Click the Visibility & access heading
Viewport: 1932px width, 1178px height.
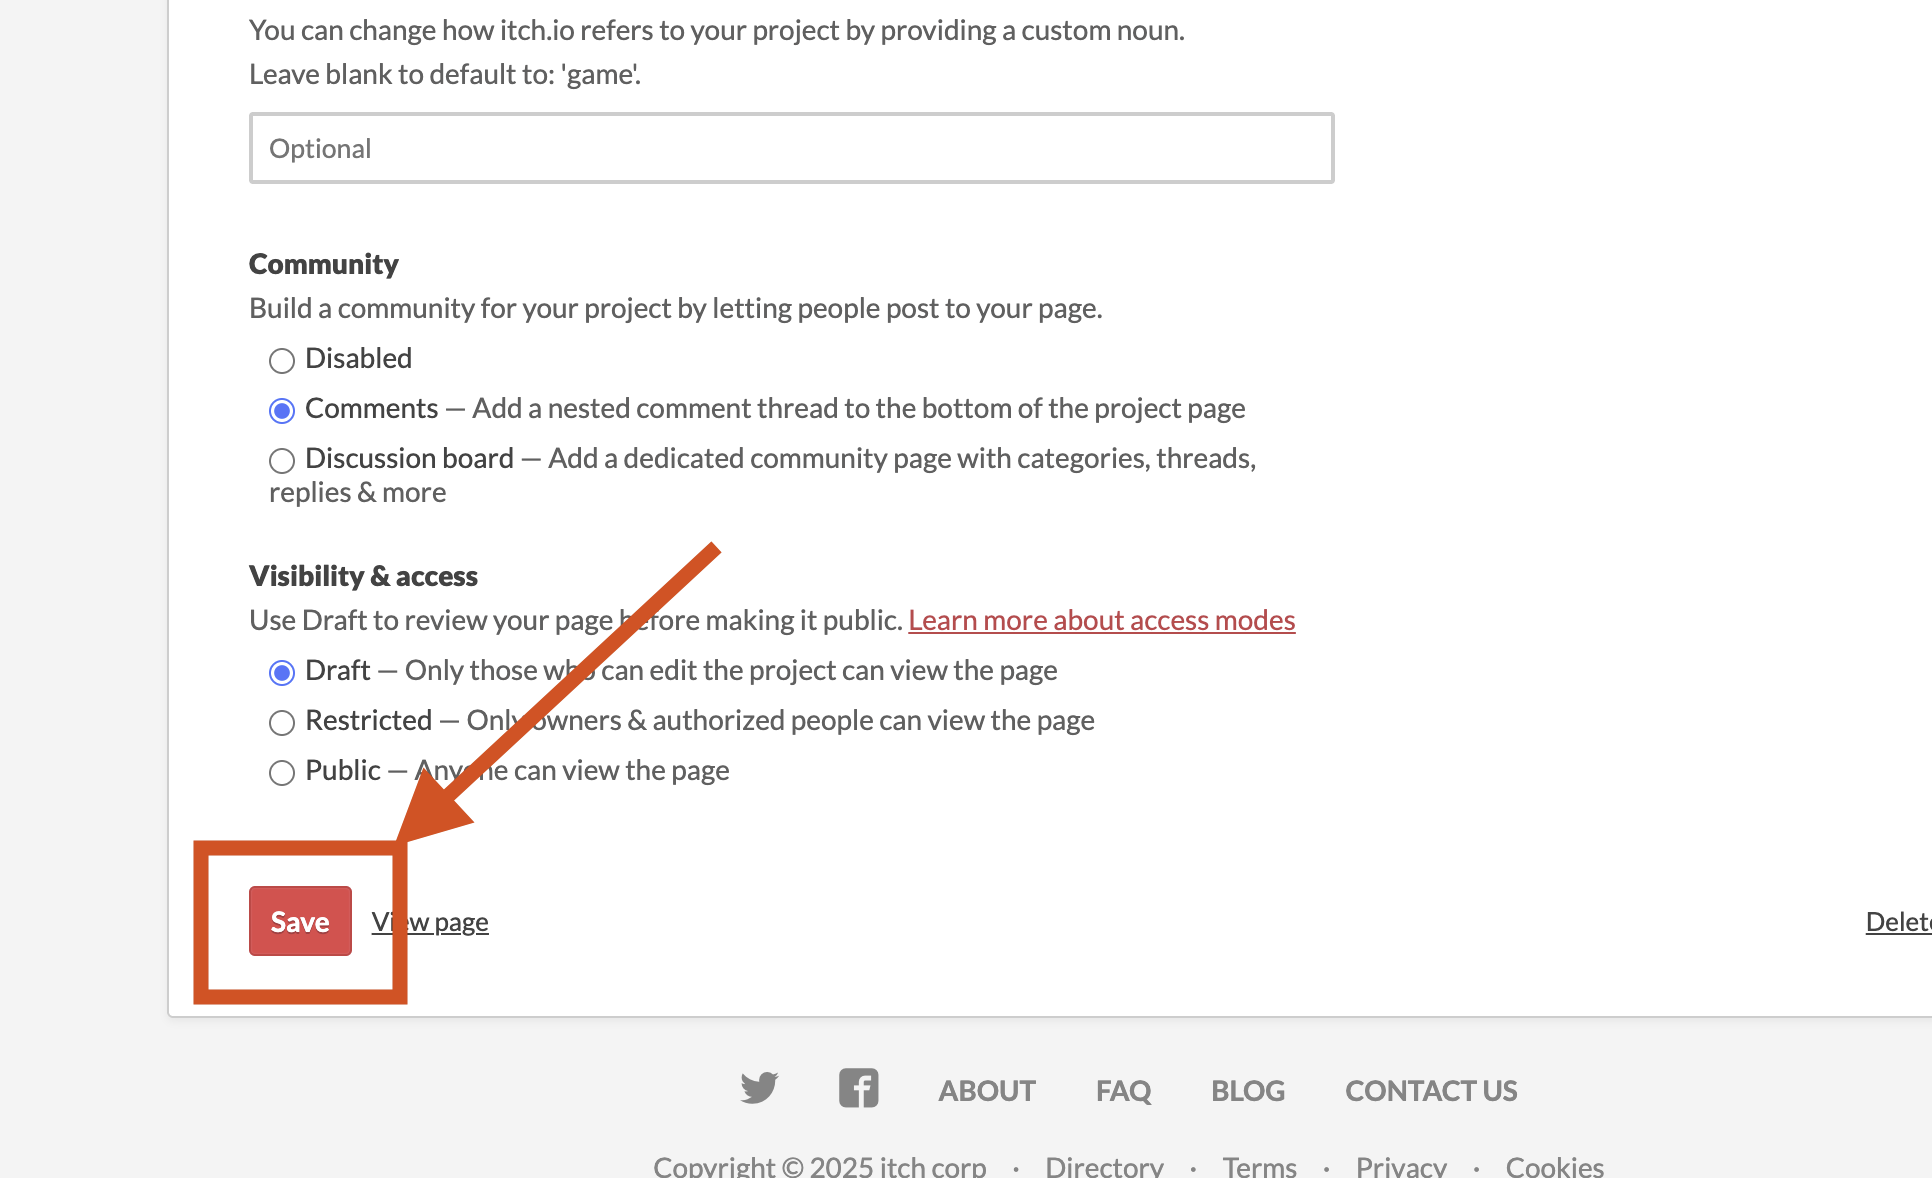pyautogui.click(x=363, y=576)
